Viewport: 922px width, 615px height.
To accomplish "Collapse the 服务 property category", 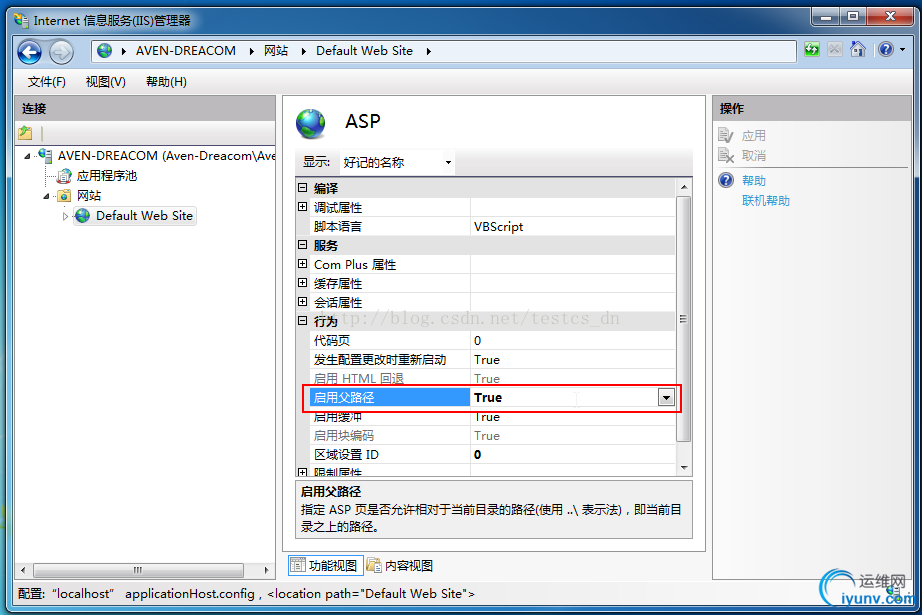I will [302, 245].
